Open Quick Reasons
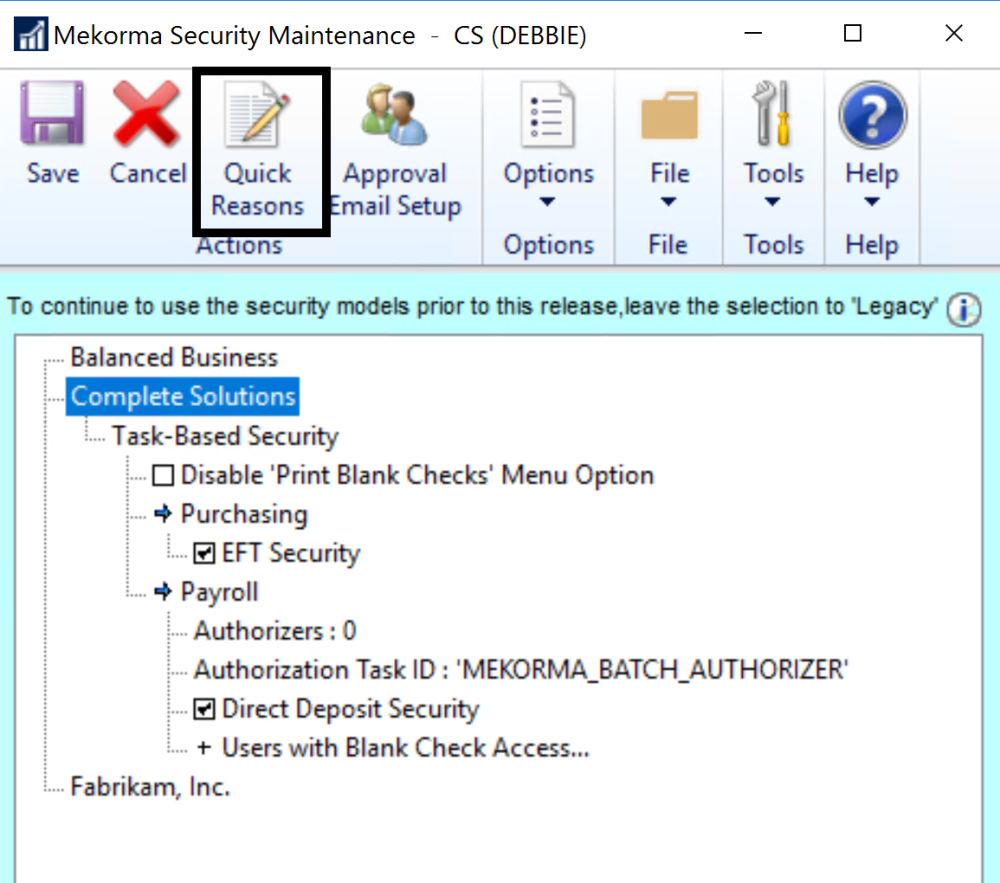 pos(258,115)
